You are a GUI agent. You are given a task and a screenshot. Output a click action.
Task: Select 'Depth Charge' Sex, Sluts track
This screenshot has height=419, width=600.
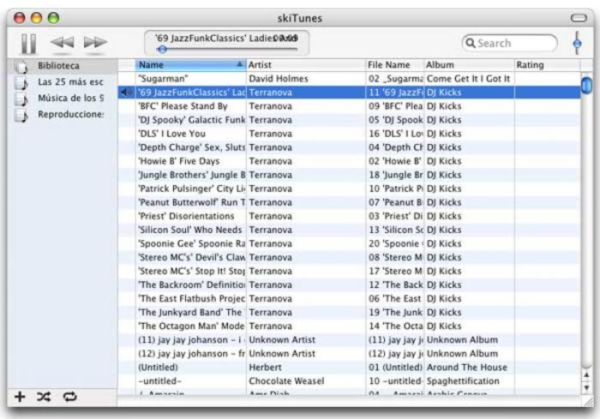coord(191,148)
